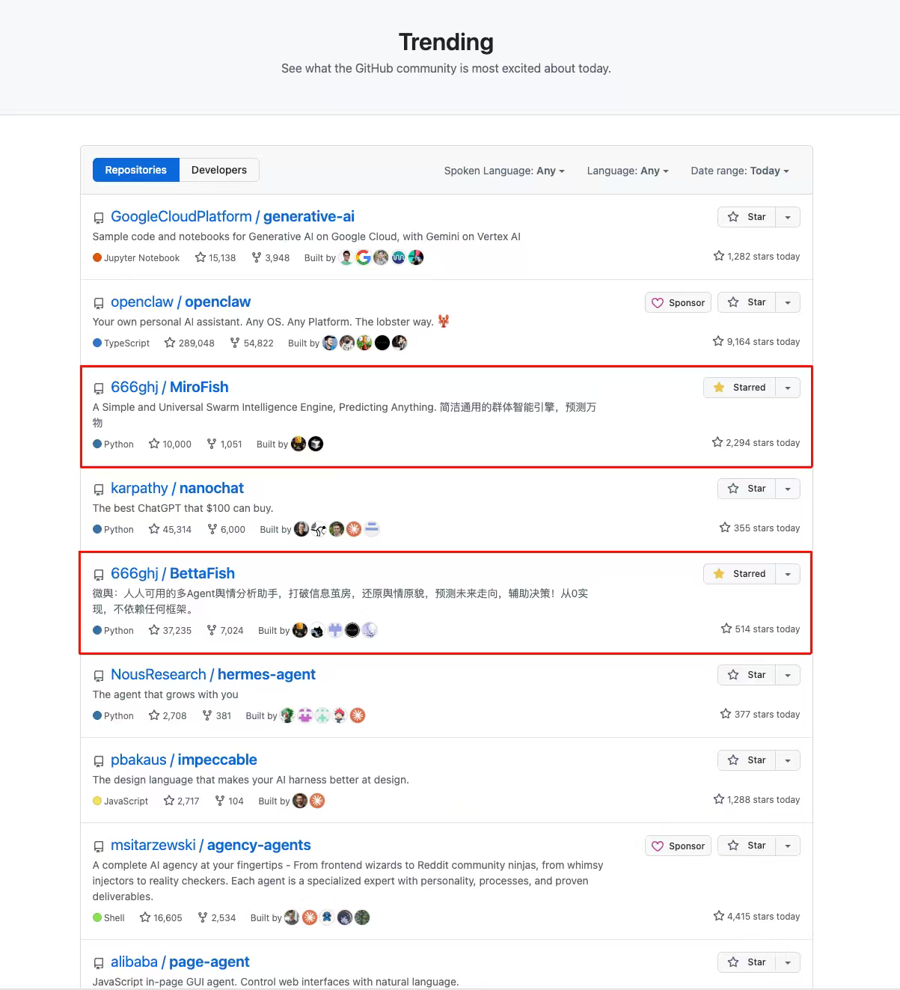Click star count icon for generative-ai repository
This screenshot has width=900, height=990.
[200, 258]
